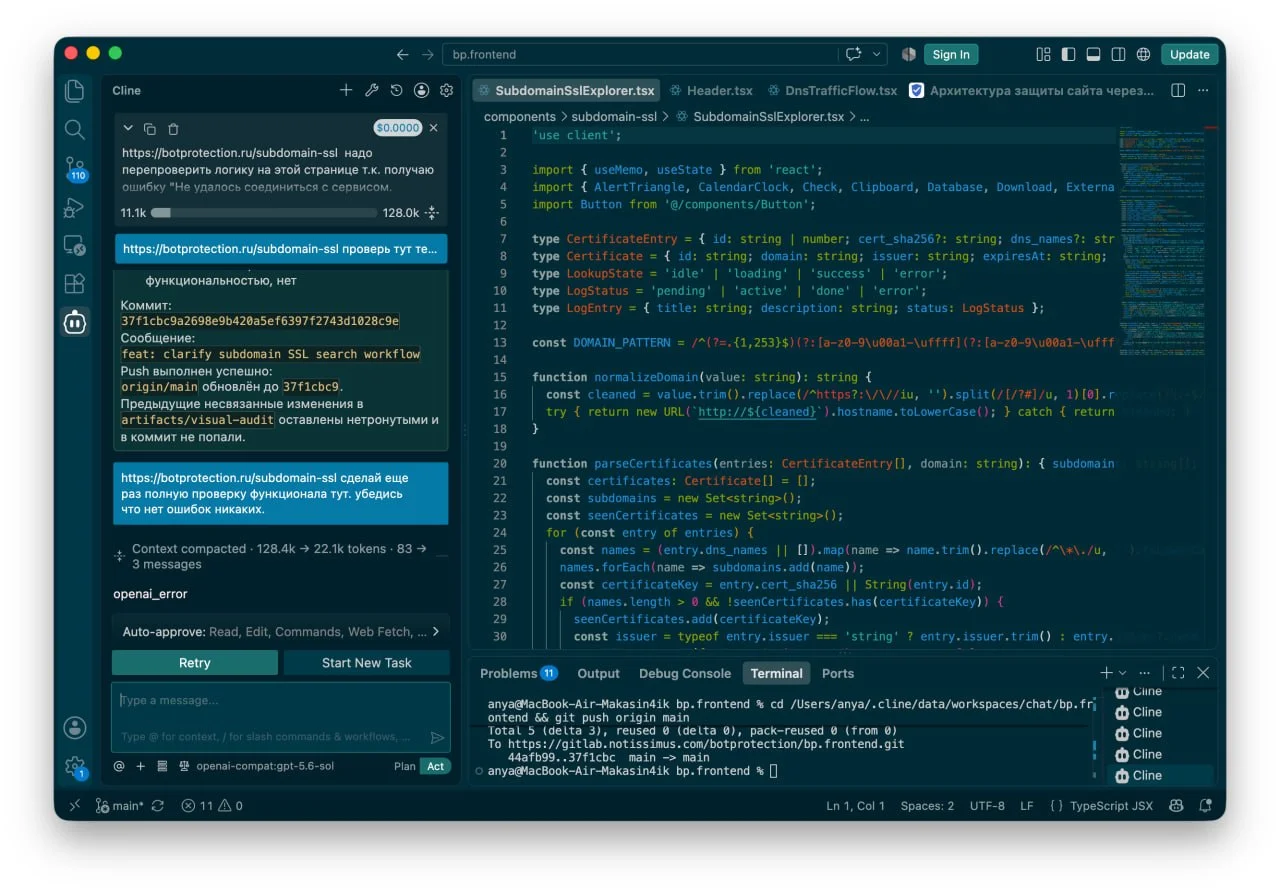
Task: Open the Cline task history
Action: (x=396, y=90)
